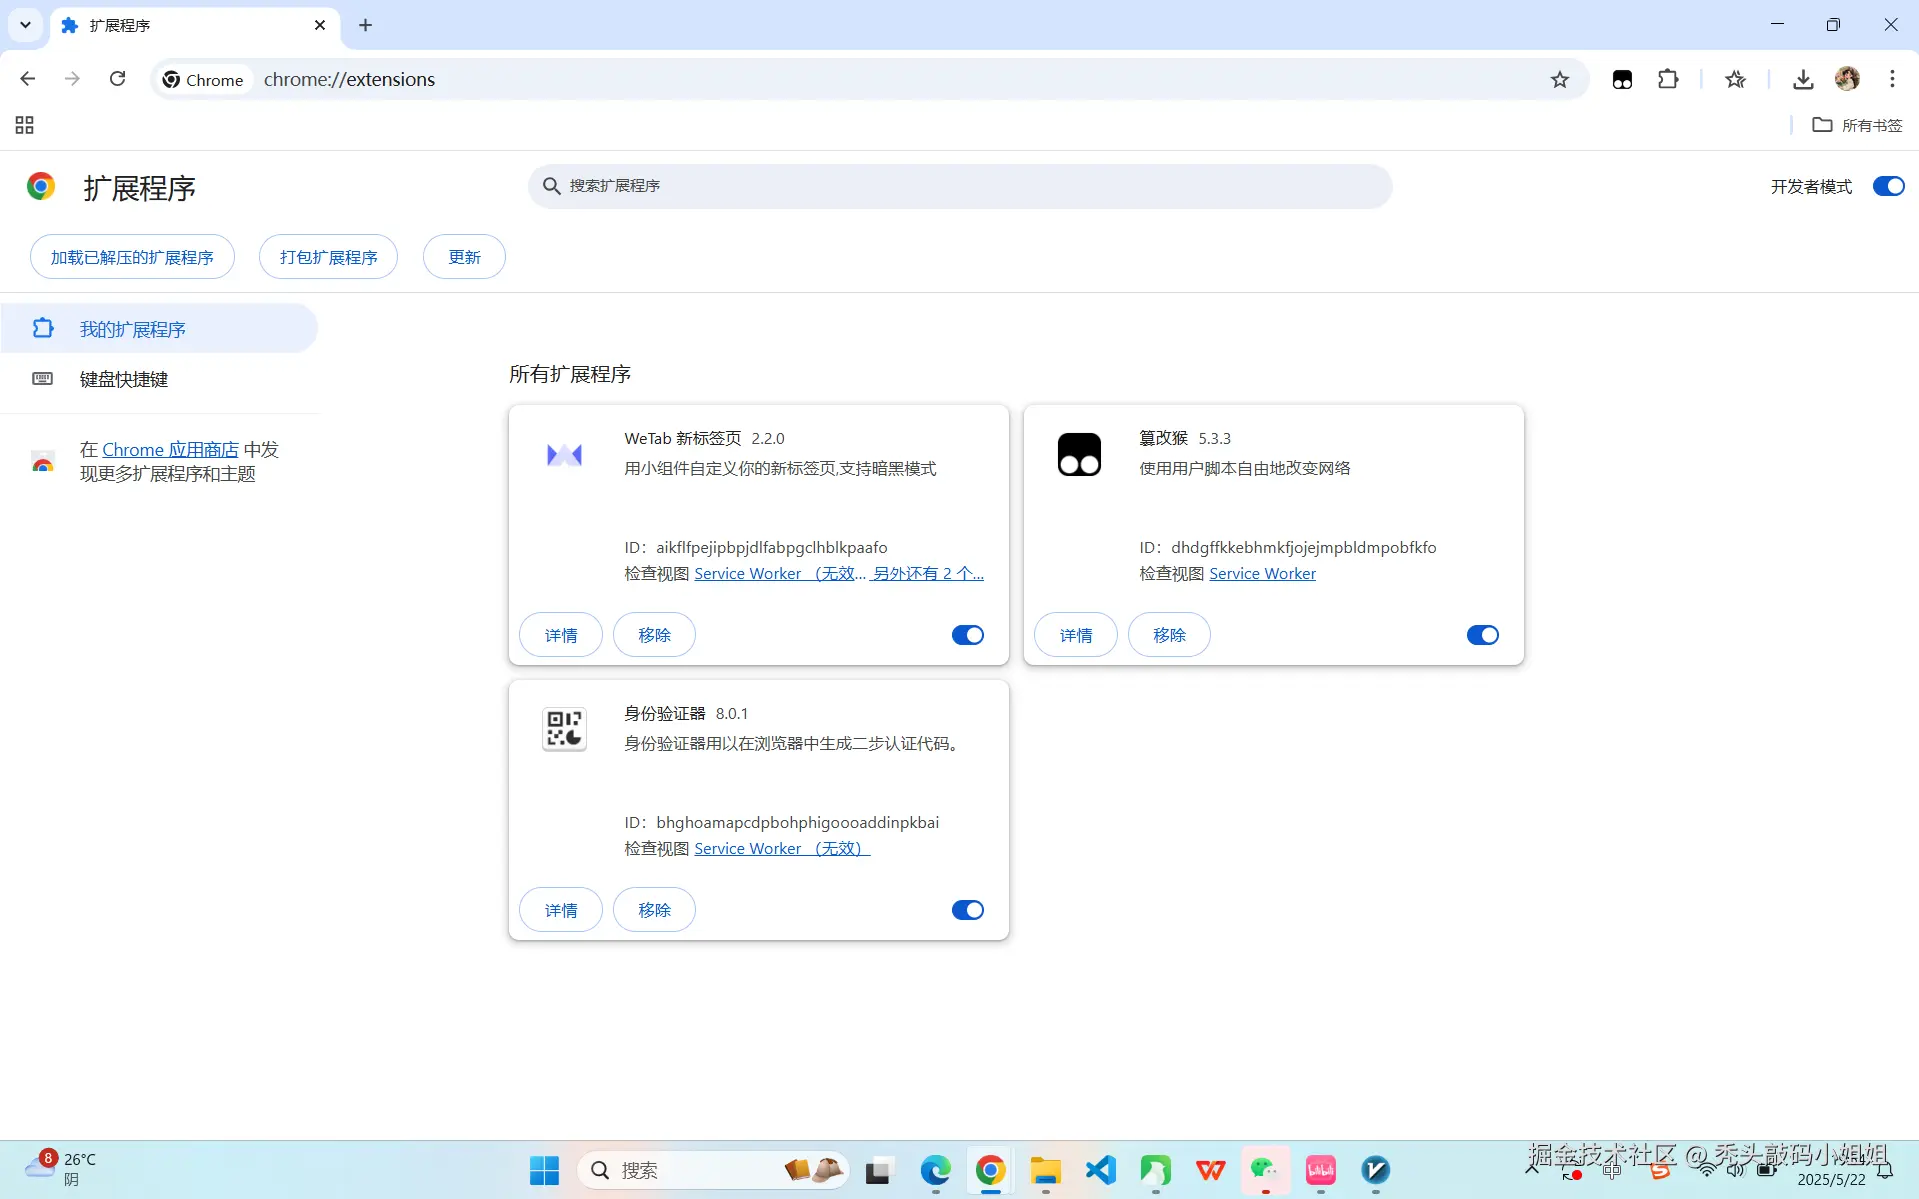Open Task View on taskbar

tap(879, 1170)
